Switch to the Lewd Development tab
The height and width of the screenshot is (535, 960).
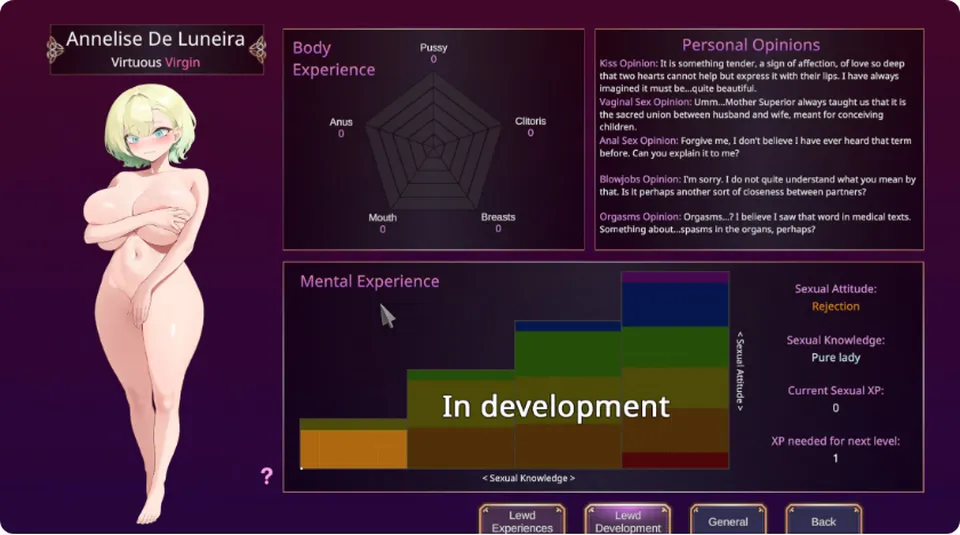pyautogui.click(x=628, y=521)
